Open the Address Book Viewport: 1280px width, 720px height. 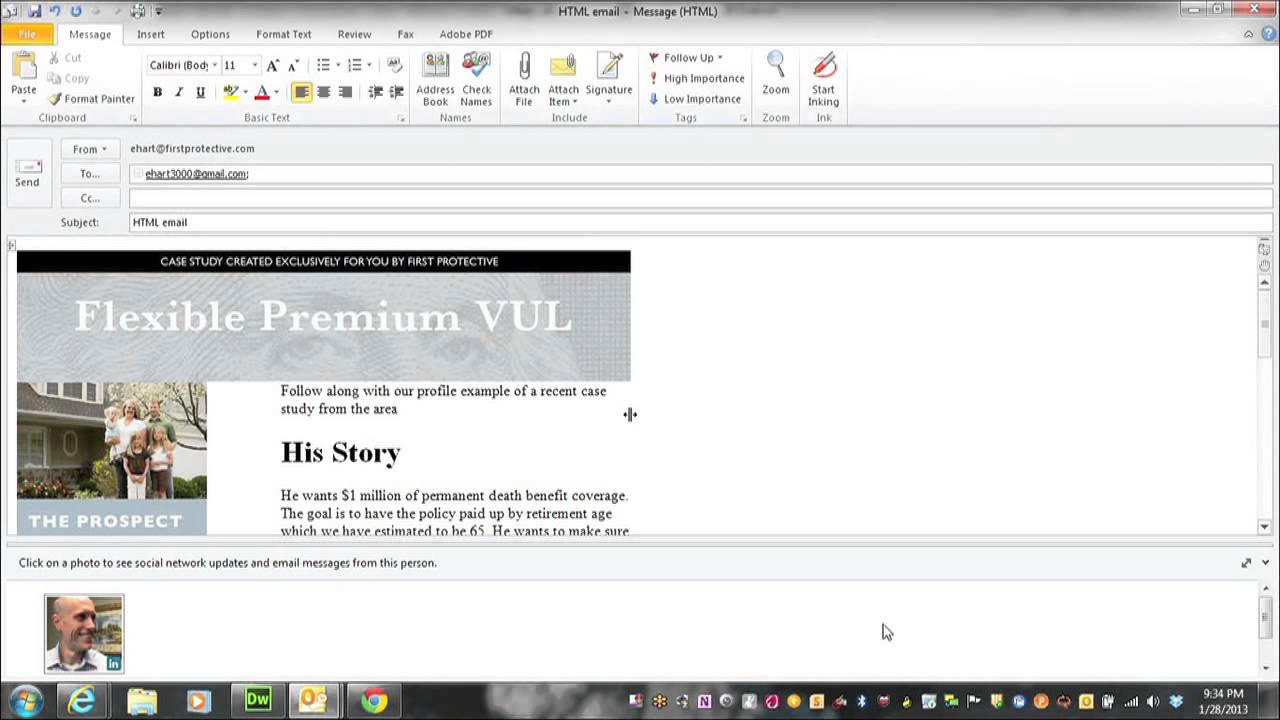click(435, 80)
